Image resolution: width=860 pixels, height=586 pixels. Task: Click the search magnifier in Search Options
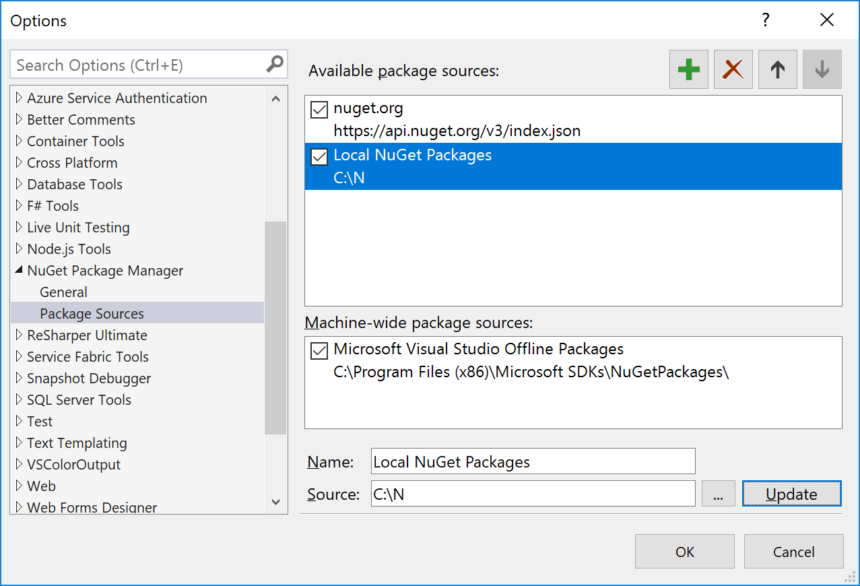tap(273, 64)
